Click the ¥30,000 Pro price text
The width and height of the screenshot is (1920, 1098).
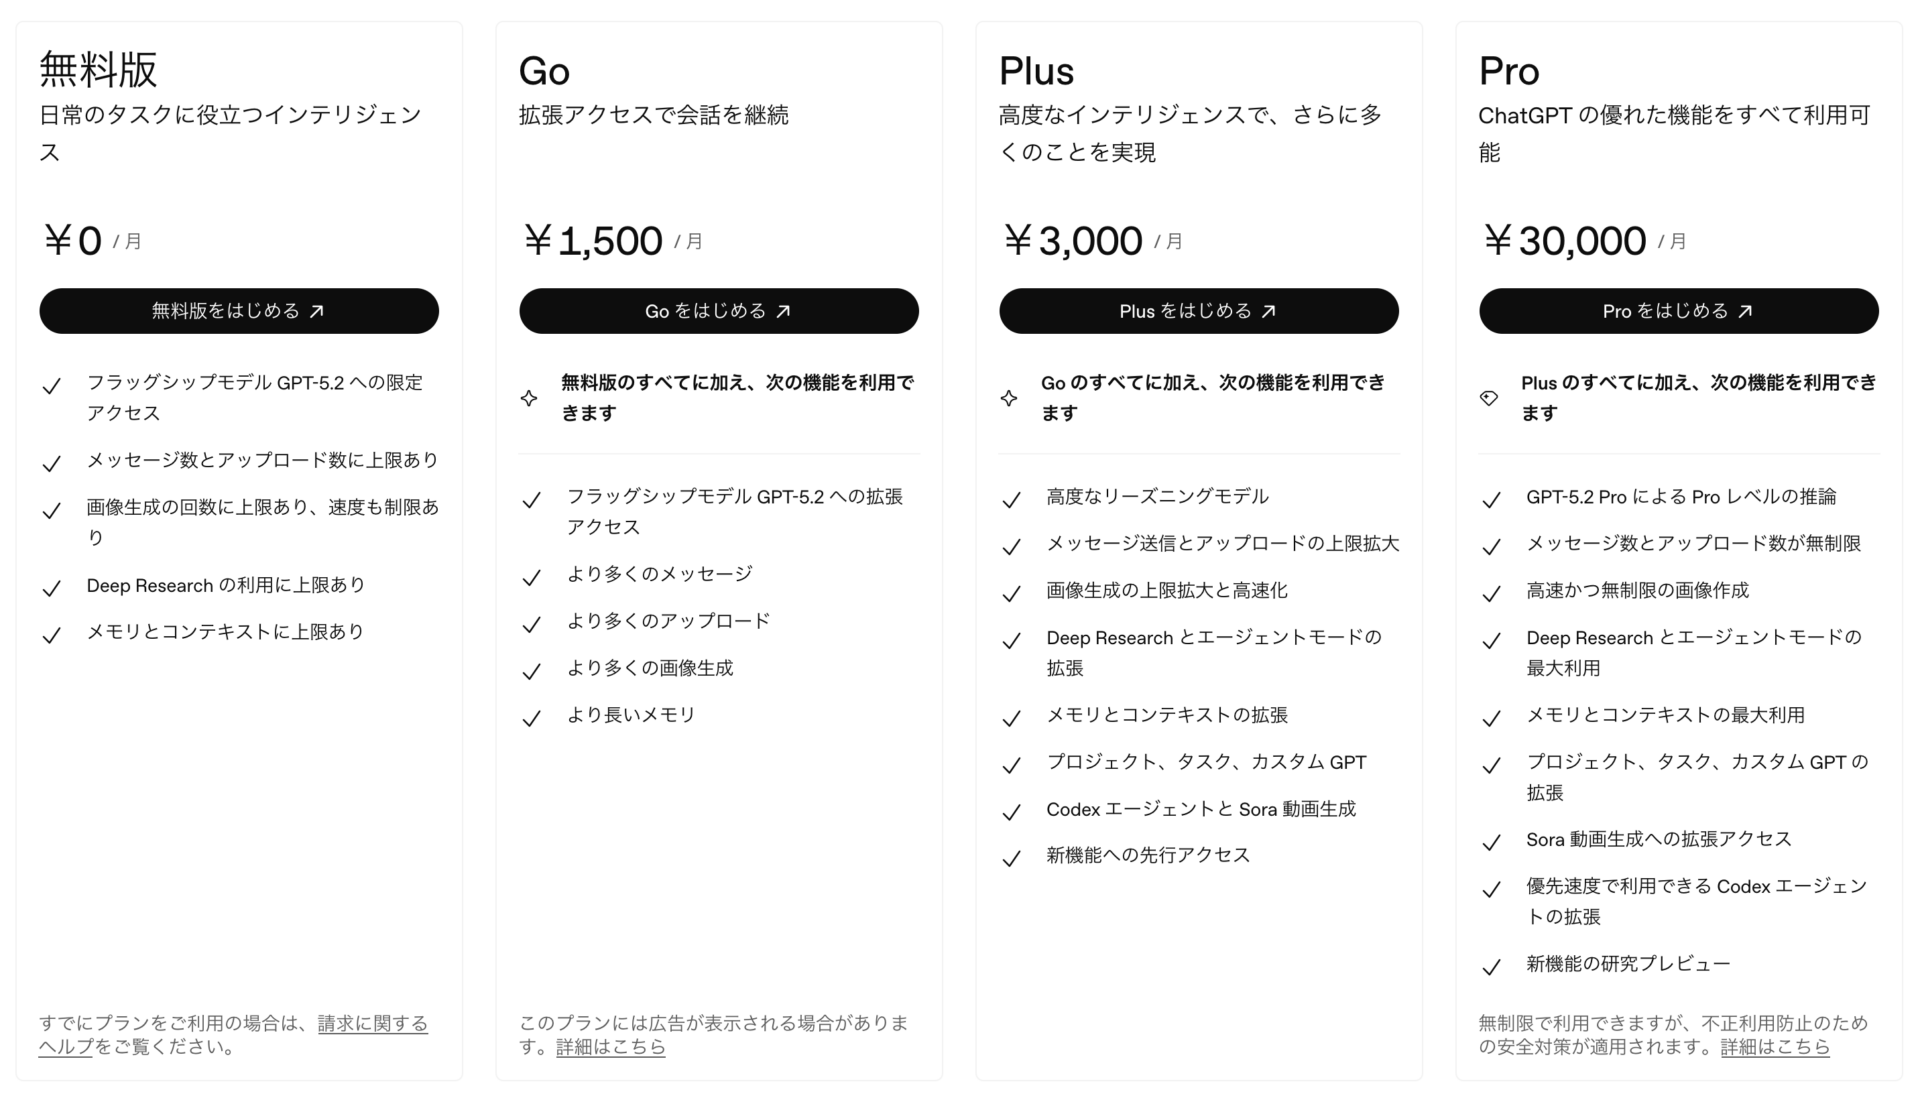1564,241
